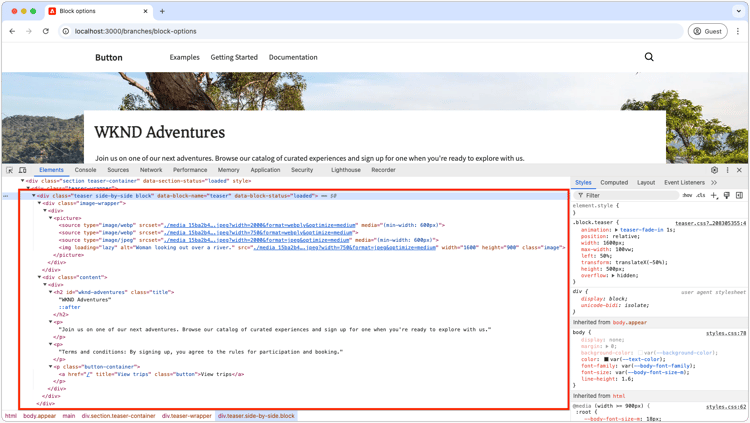Viewport: 750px width, 423px height.
Task: Open styles.css:62 source link
Action: 726,407
